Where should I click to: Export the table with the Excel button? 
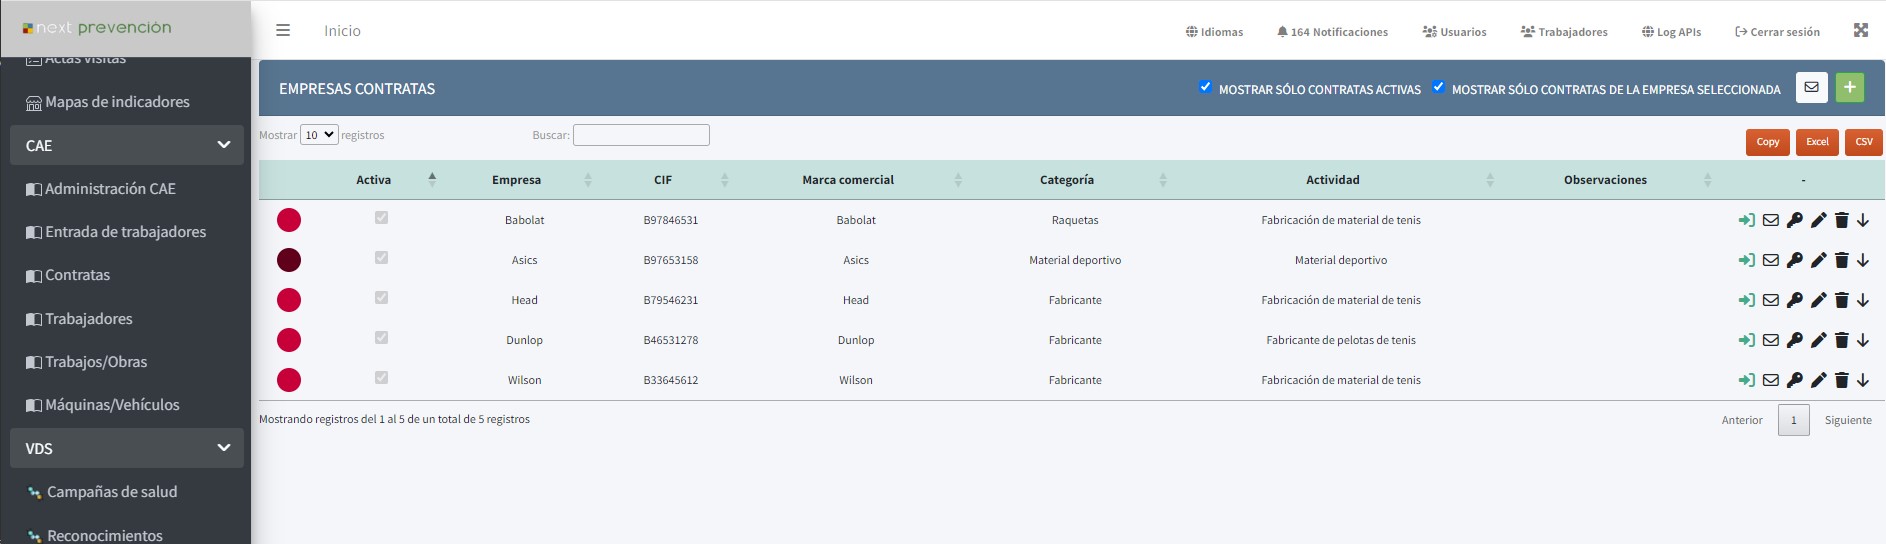coord(1817,142)
